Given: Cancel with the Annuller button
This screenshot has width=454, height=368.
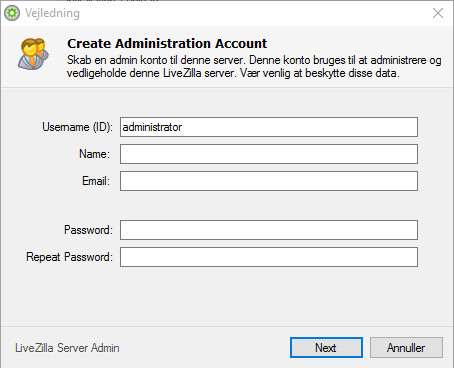Looking at the screenshot, I should coord(406,347).
